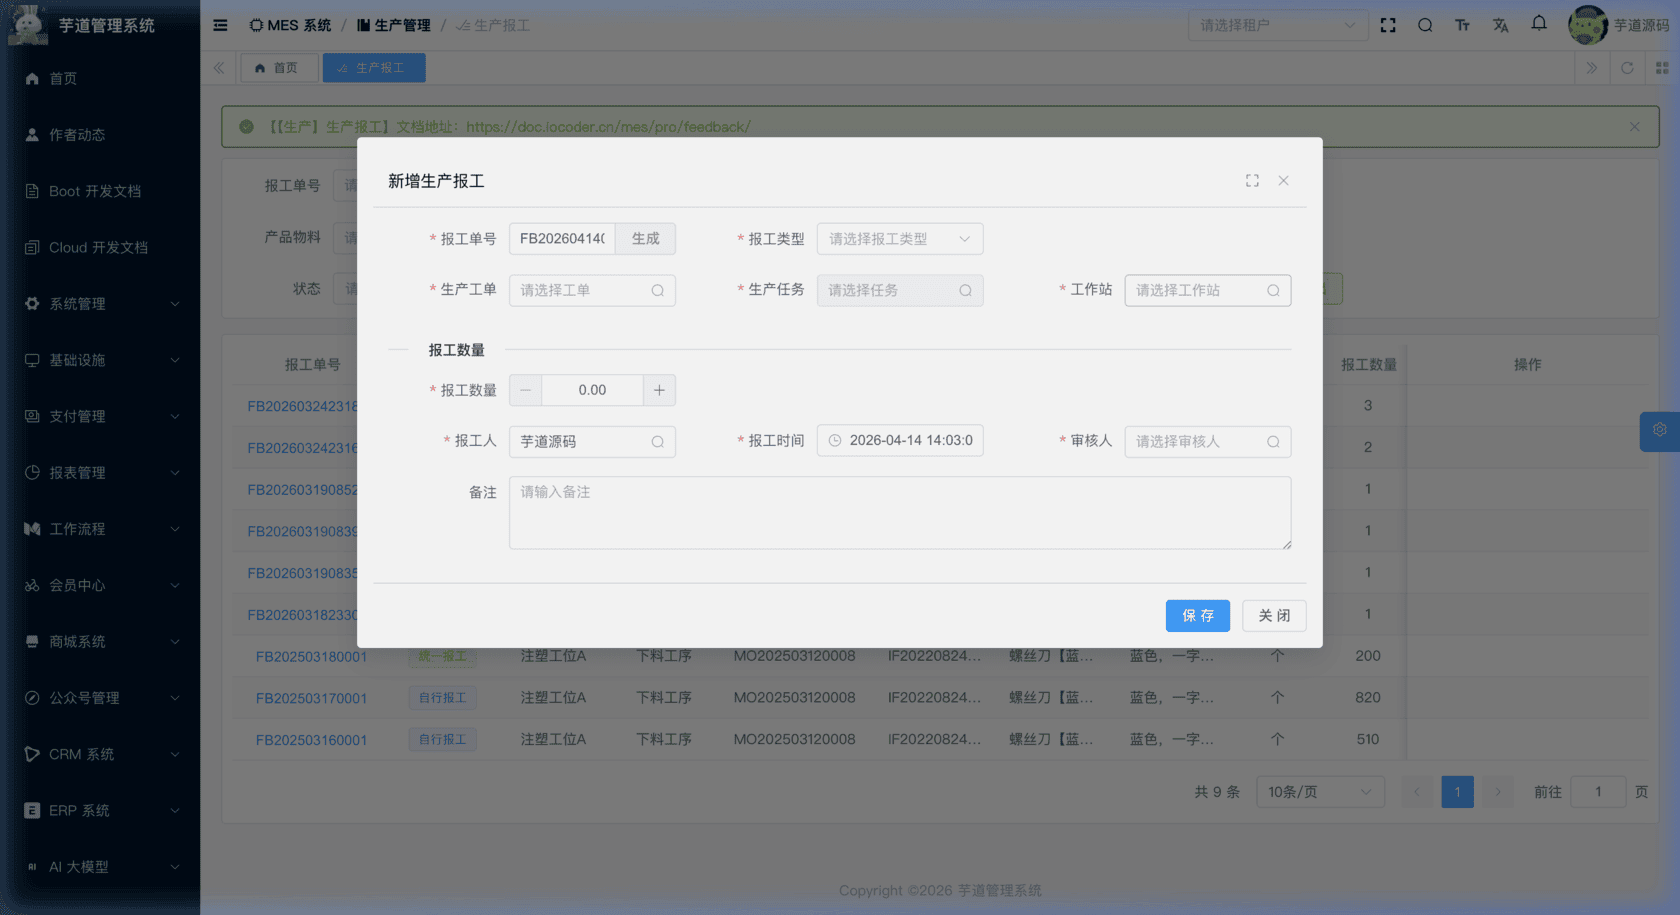This screenshot has width=1680, height=915.
Task: Collapse the sidebar with the hamburger icon
Action: pos(219,25)
